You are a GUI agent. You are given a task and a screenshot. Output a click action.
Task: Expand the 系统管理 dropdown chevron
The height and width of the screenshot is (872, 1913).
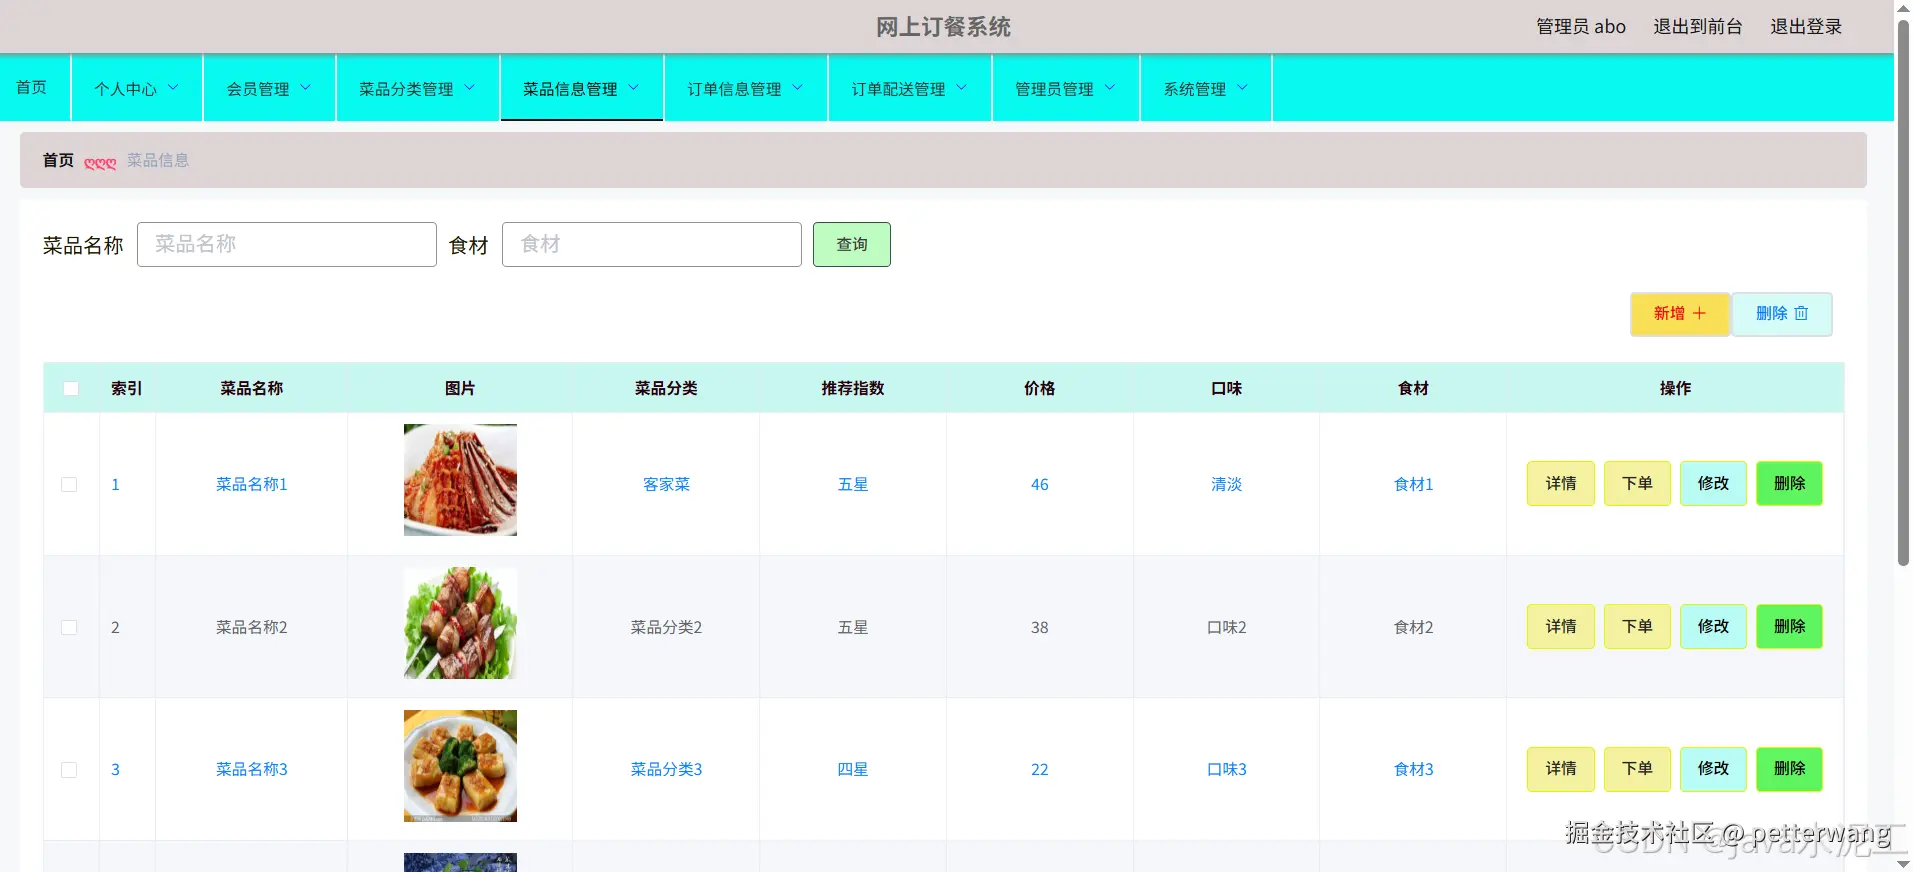pos(1243,88)
